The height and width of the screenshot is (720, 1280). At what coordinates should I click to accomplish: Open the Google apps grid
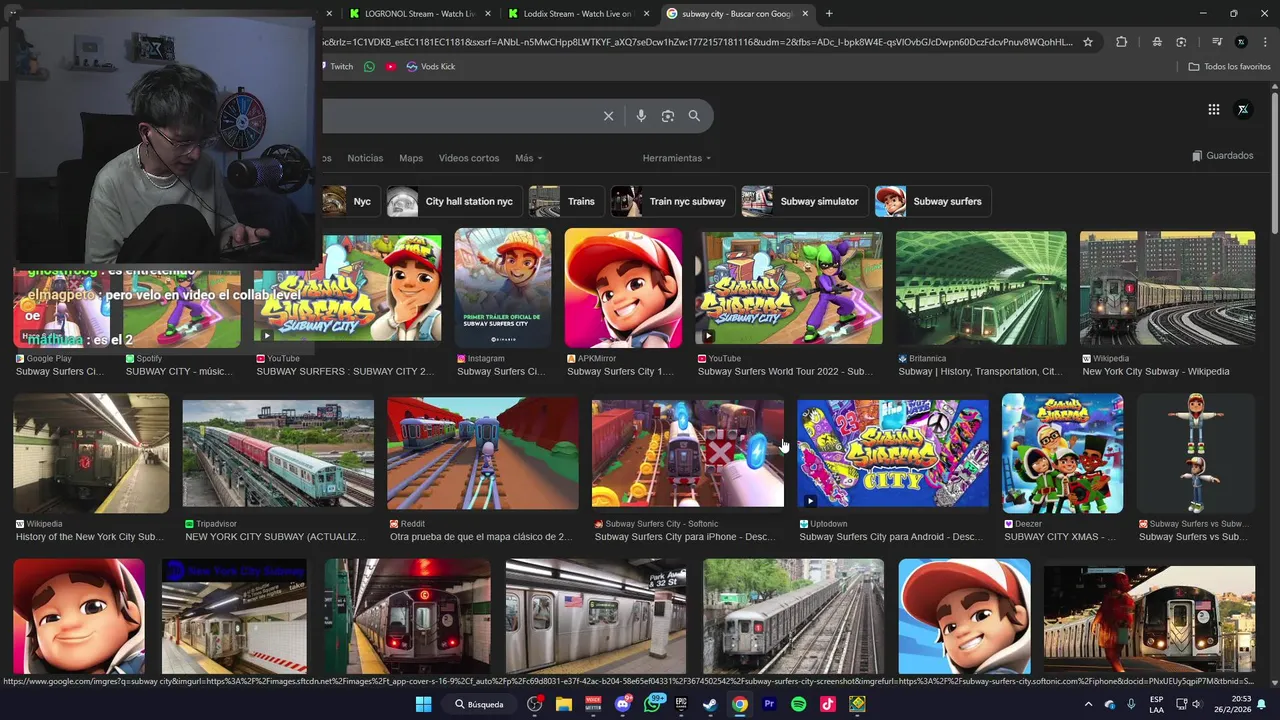coord(1214,110)
